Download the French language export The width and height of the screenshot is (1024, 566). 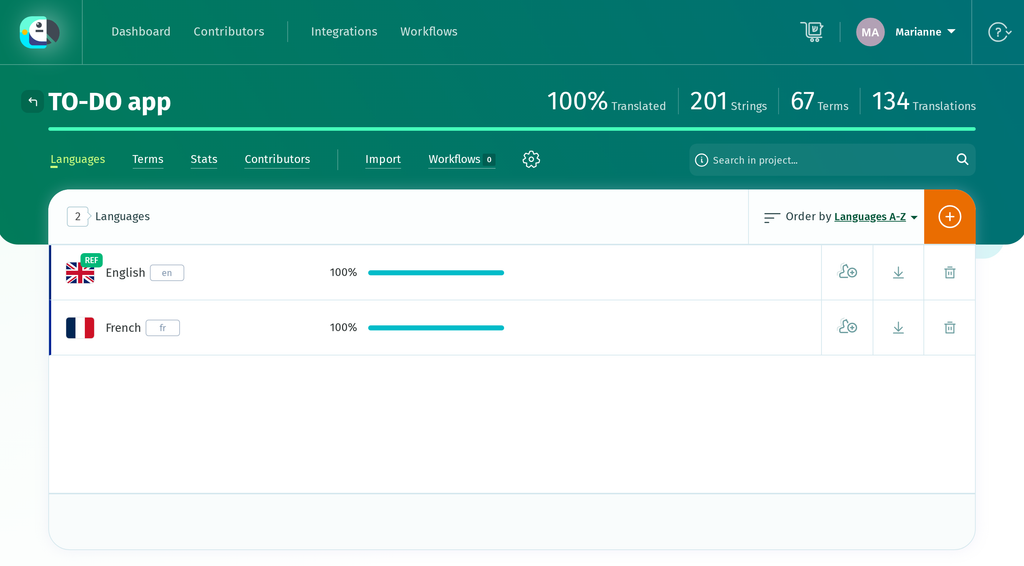coord(898,328)
